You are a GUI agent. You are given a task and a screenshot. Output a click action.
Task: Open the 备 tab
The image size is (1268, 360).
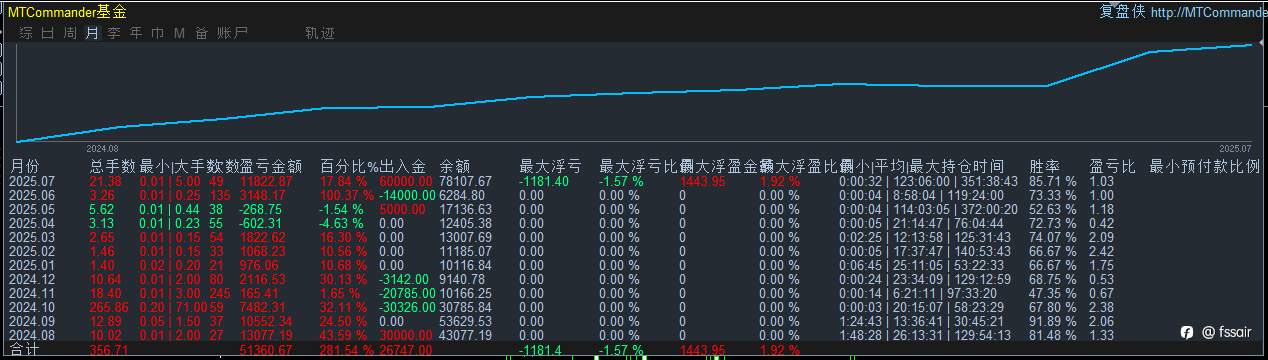click(201, 33)
